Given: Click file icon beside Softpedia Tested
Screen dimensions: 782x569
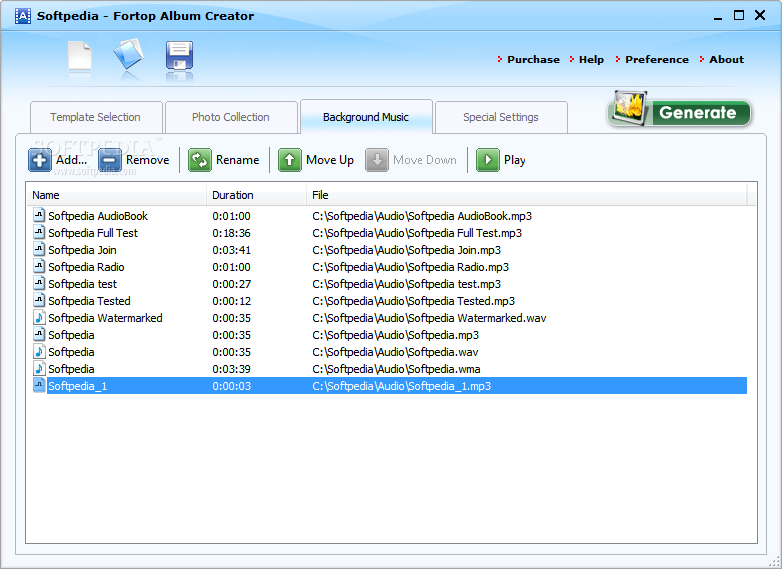Looking at the screenshot, I should 39,300.
